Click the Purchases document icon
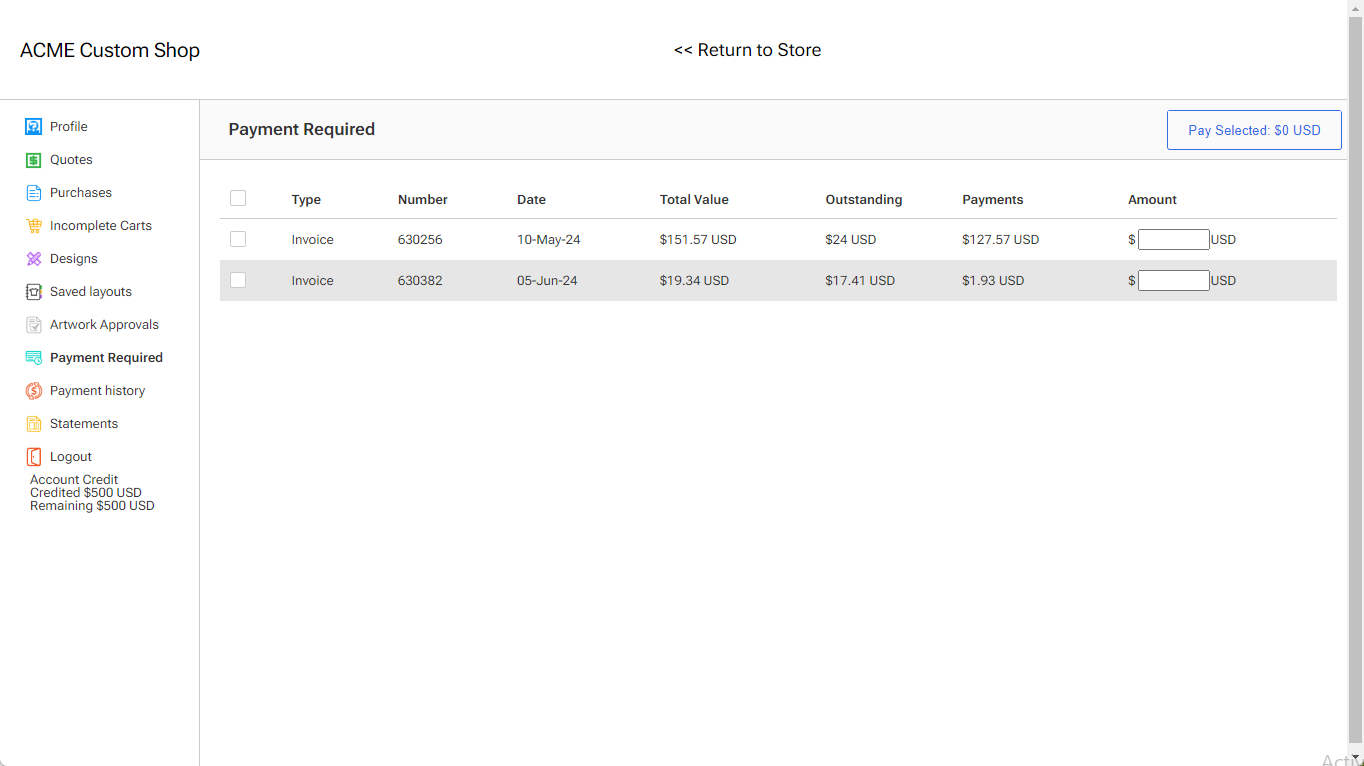 33,193
